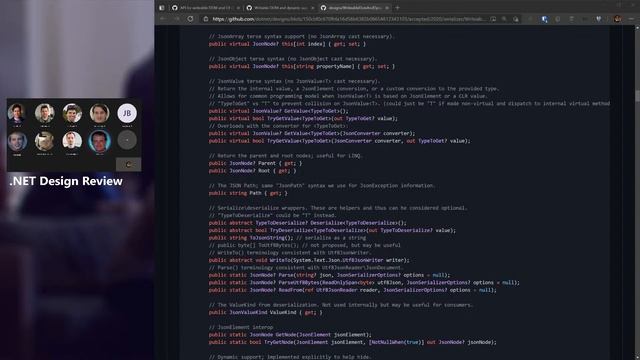Close the 'API for writeable DOM' tab
The height and width of the screenshot is (360, 640).
pyautogui.click(x=238, y=8)
